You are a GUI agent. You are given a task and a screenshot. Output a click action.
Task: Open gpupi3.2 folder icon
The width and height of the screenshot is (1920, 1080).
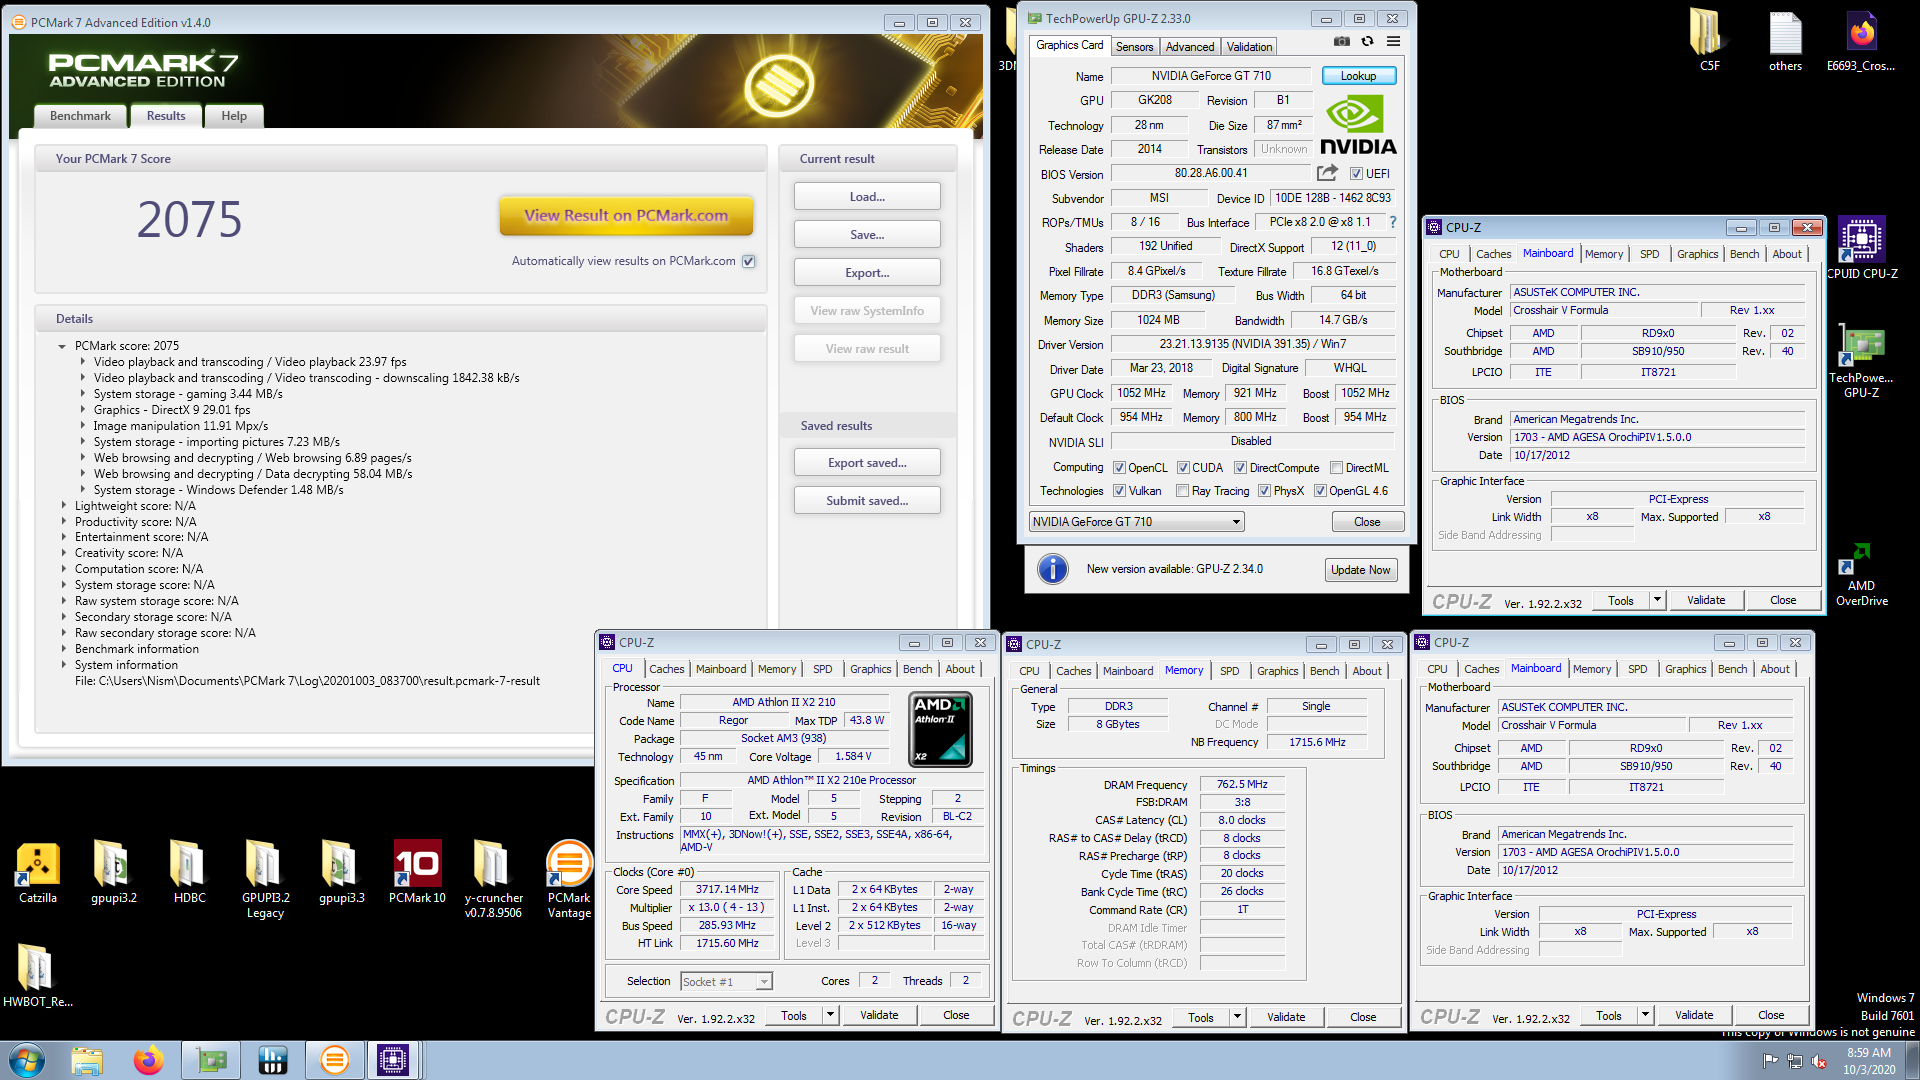click(x=114, y=872)
